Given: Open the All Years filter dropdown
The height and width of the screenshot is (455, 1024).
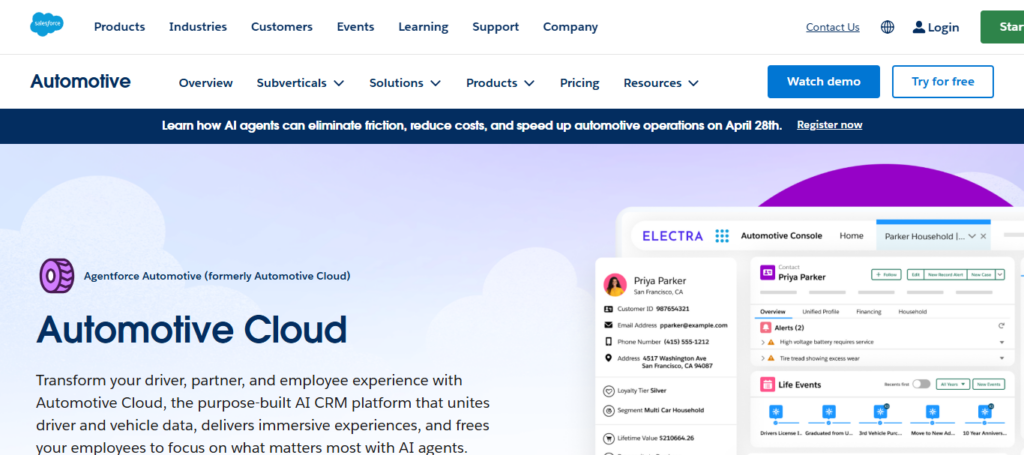Looking at the screenshot, I should coord(952,384).
